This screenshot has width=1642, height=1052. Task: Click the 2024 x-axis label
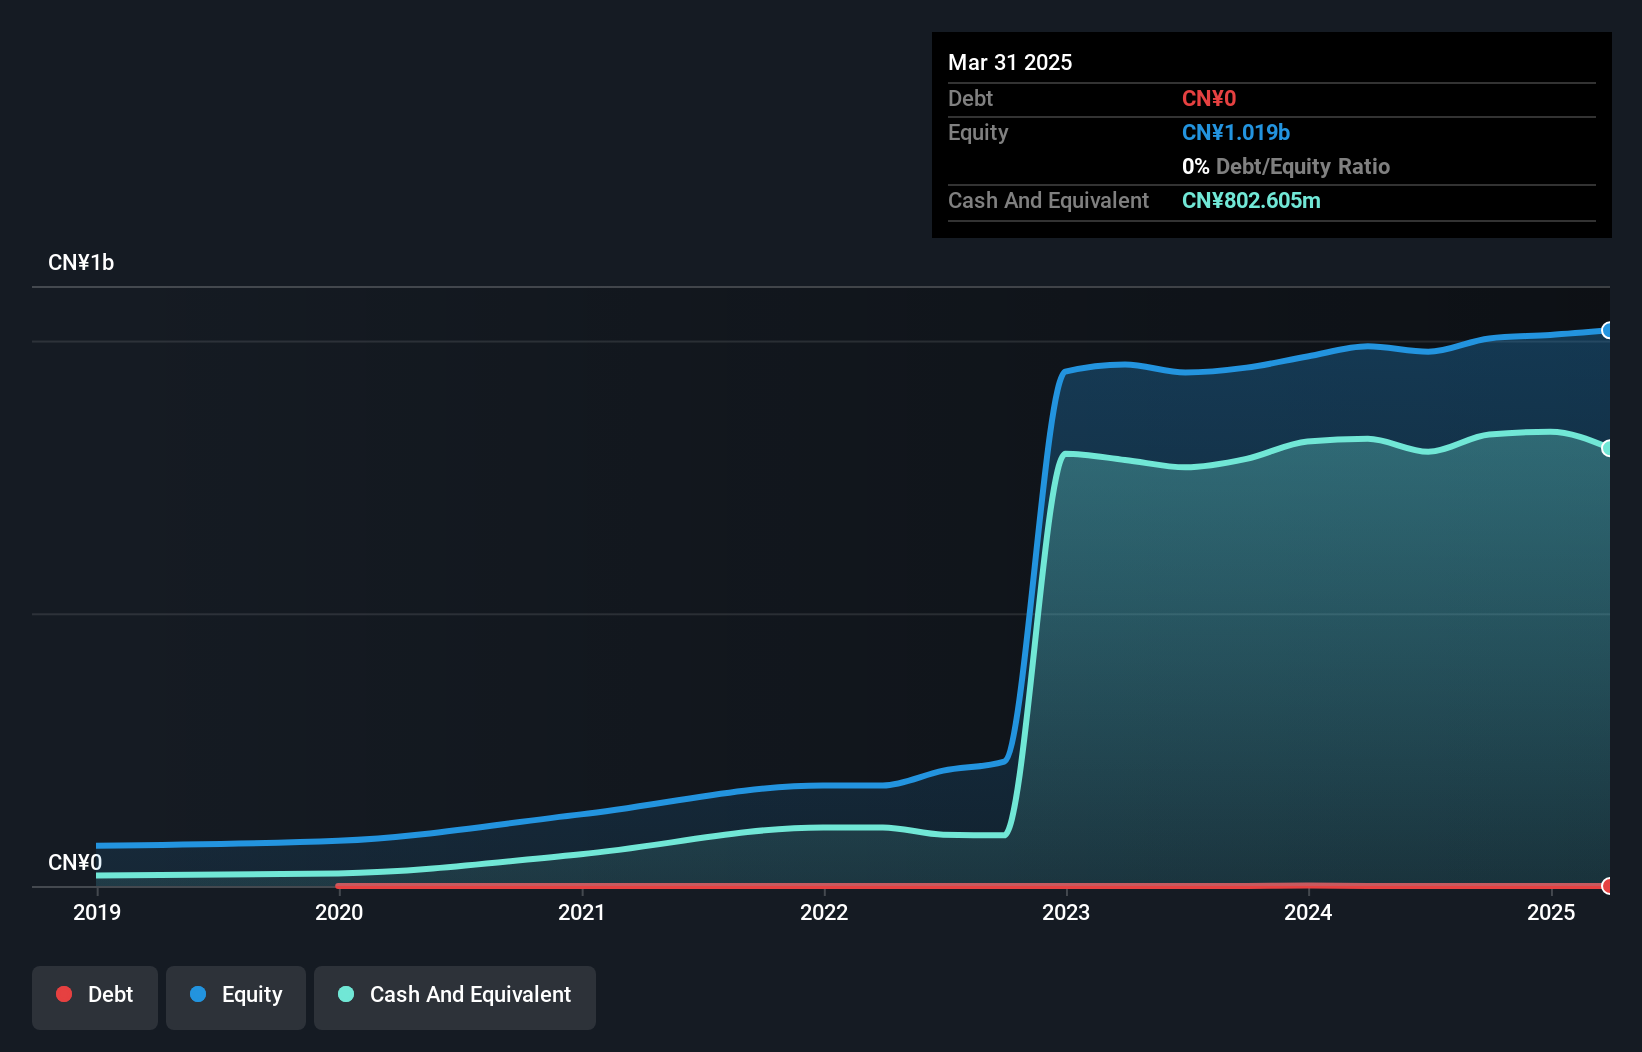(x=1308, y=912)
